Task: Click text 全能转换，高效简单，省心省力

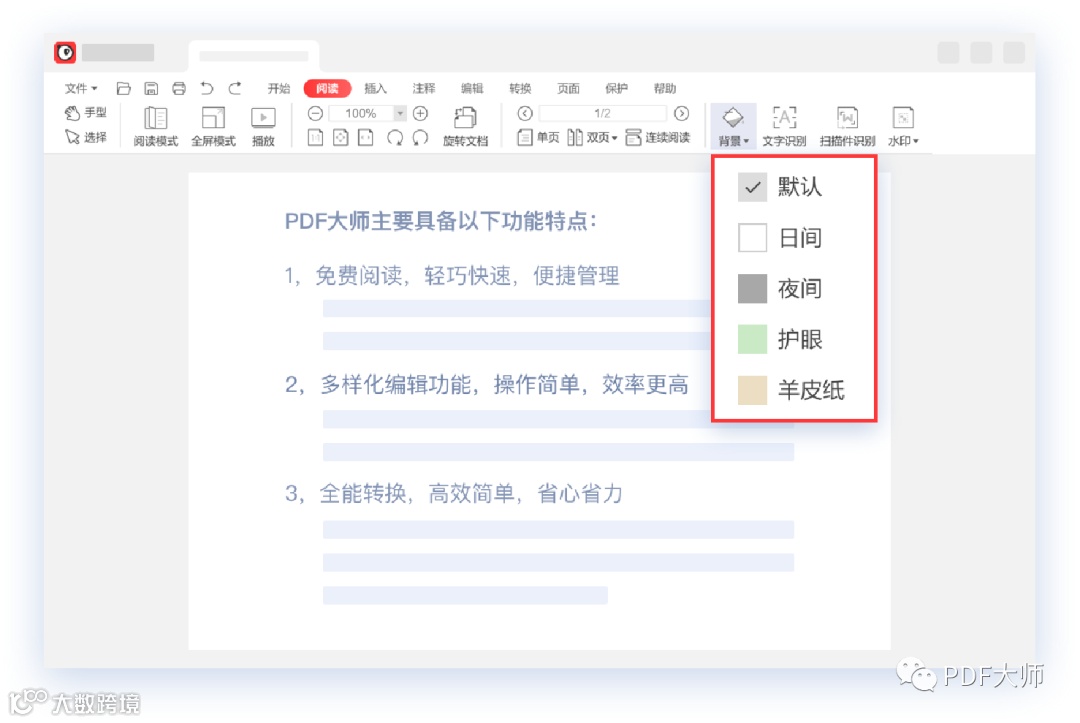Action: click(x=471, y=494)
